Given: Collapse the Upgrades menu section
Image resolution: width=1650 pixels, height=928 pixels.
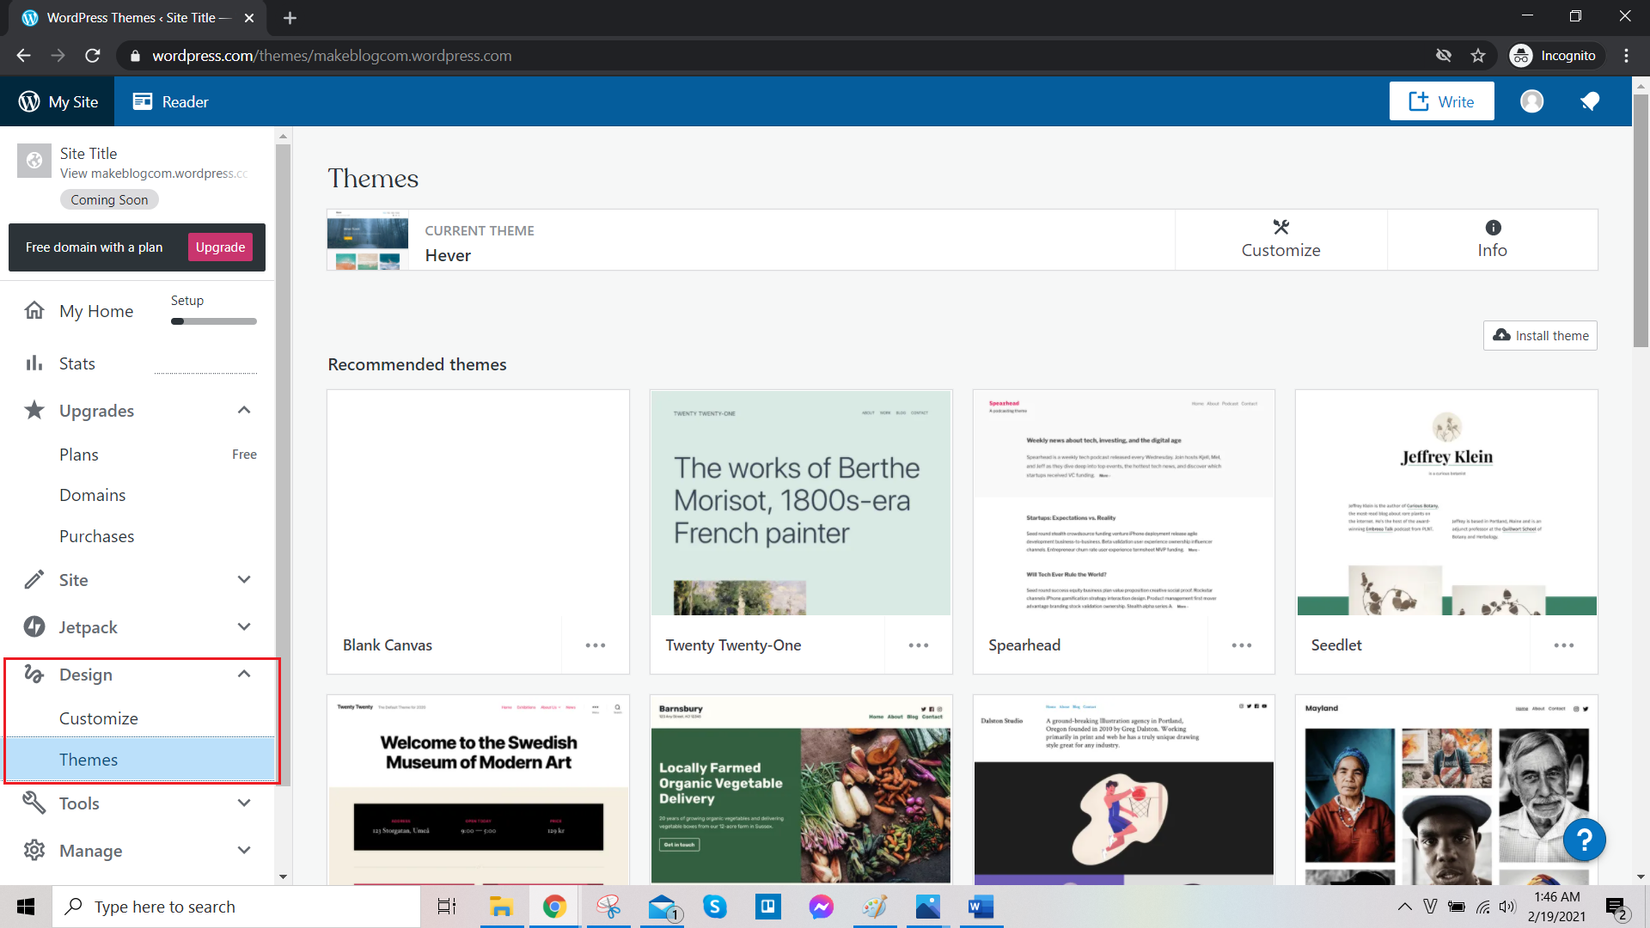Looking at the screenshot, I should pyautogui.click(x=244, y=410).
